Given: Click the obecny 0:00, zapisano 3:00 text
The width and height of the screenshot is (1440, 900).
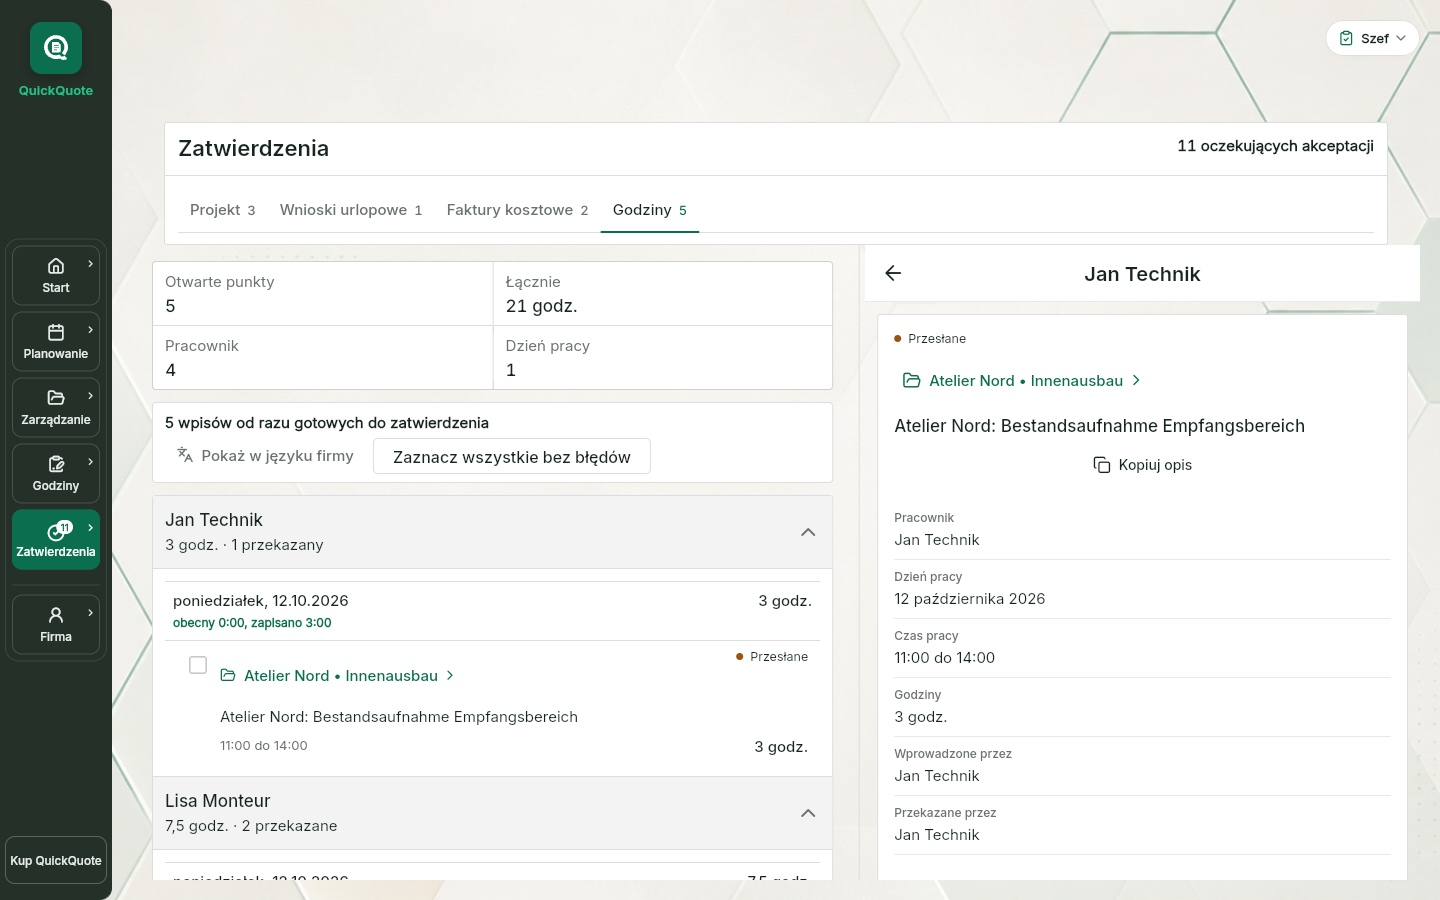Looking at the screenshot, I should (x=252, y=623).
